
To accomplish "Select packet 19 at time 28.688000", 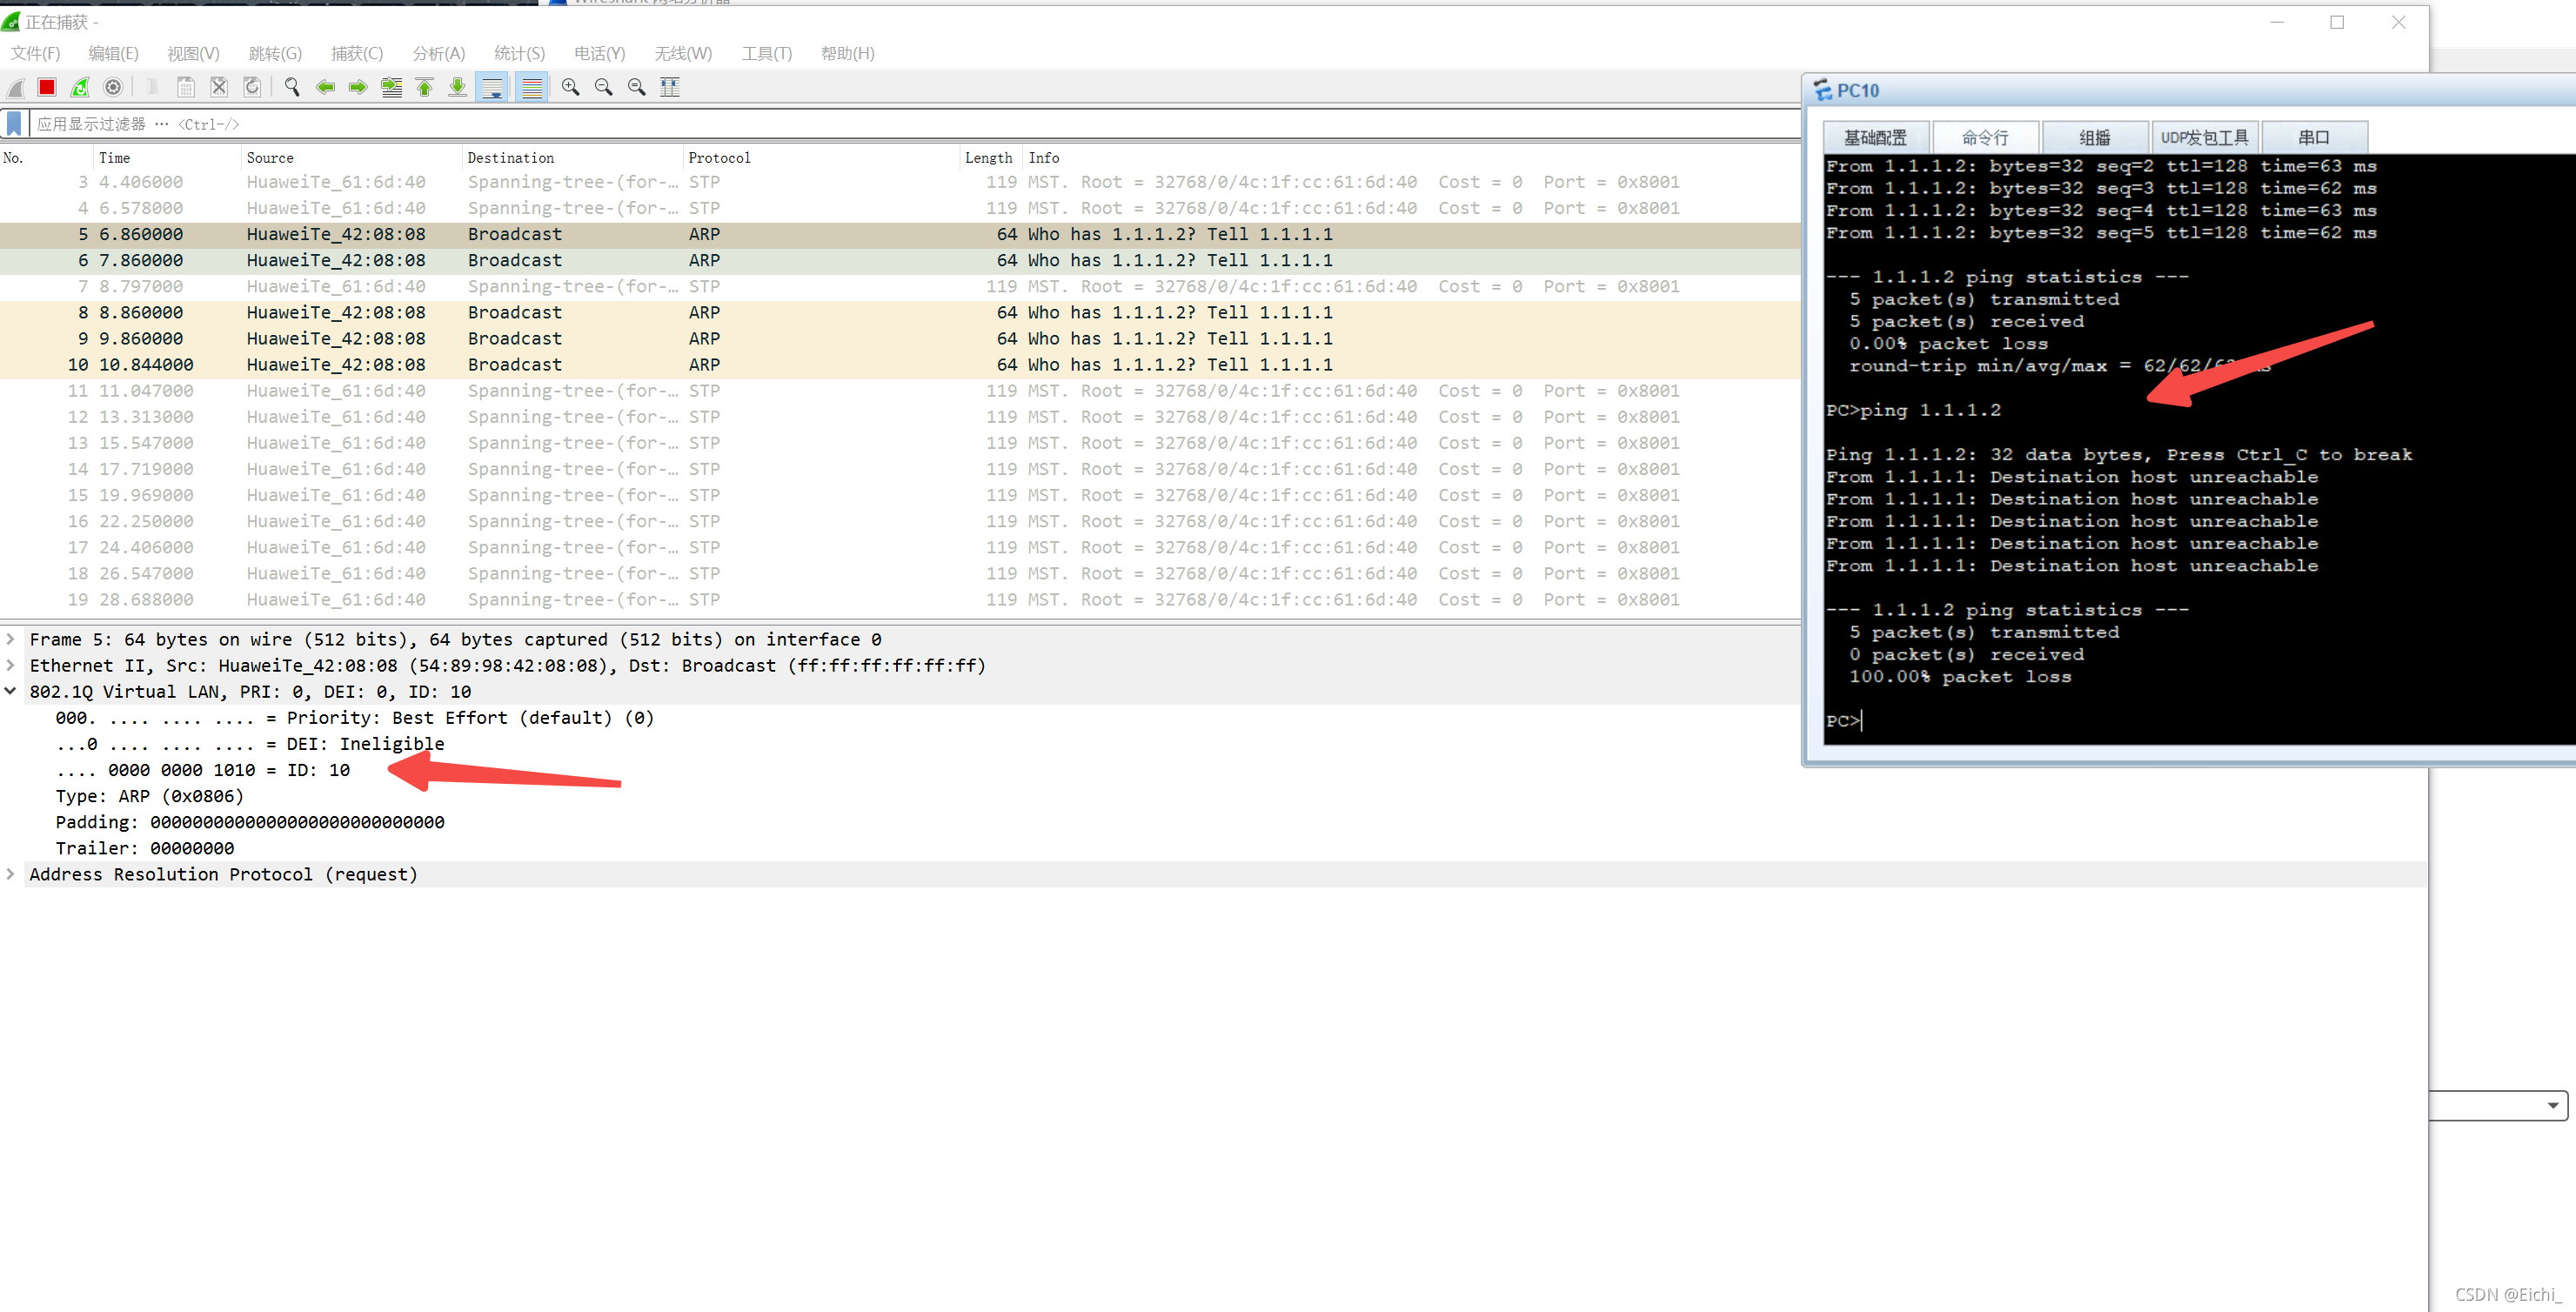I will click(900, 600).
